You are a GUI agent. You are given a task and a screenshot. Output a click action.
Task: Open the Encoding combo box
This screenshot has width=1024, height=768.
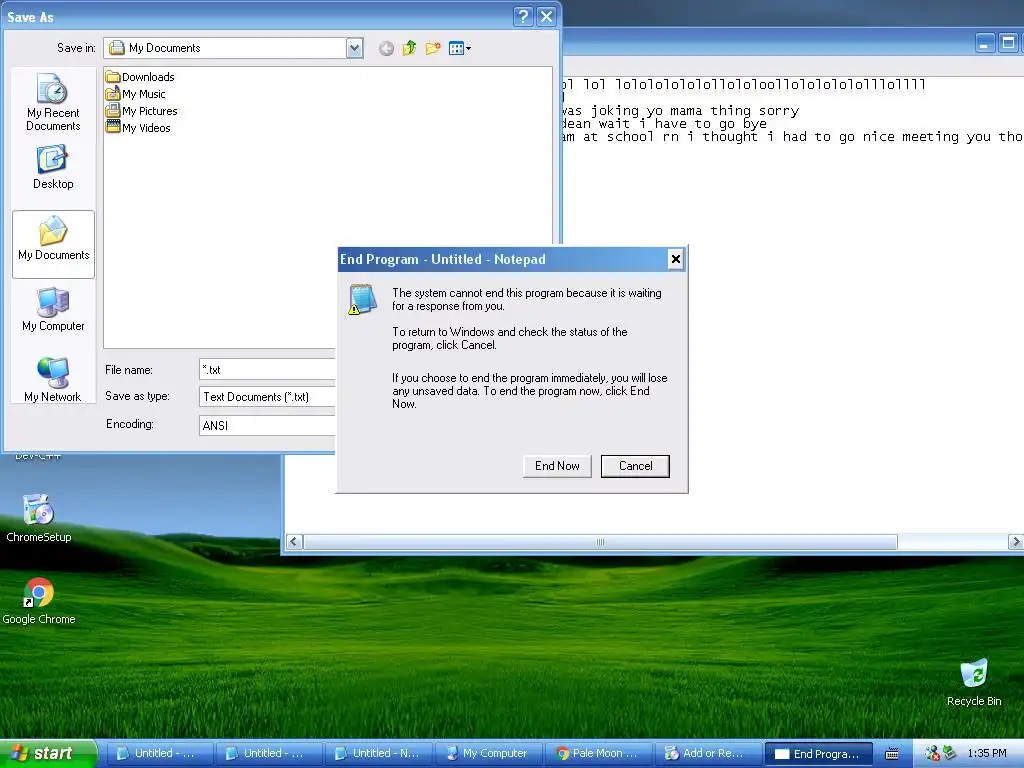(x=266, y=425)
